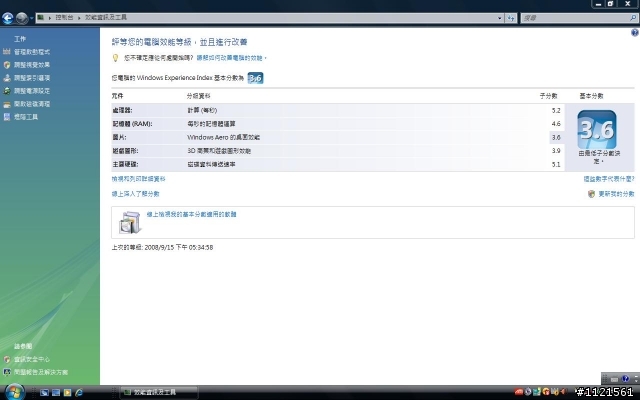Image resolution: width=640 pixels, height=400 pixels.
Task: Open the 這些數字代表什麼? link
Action: click(609, 179)
